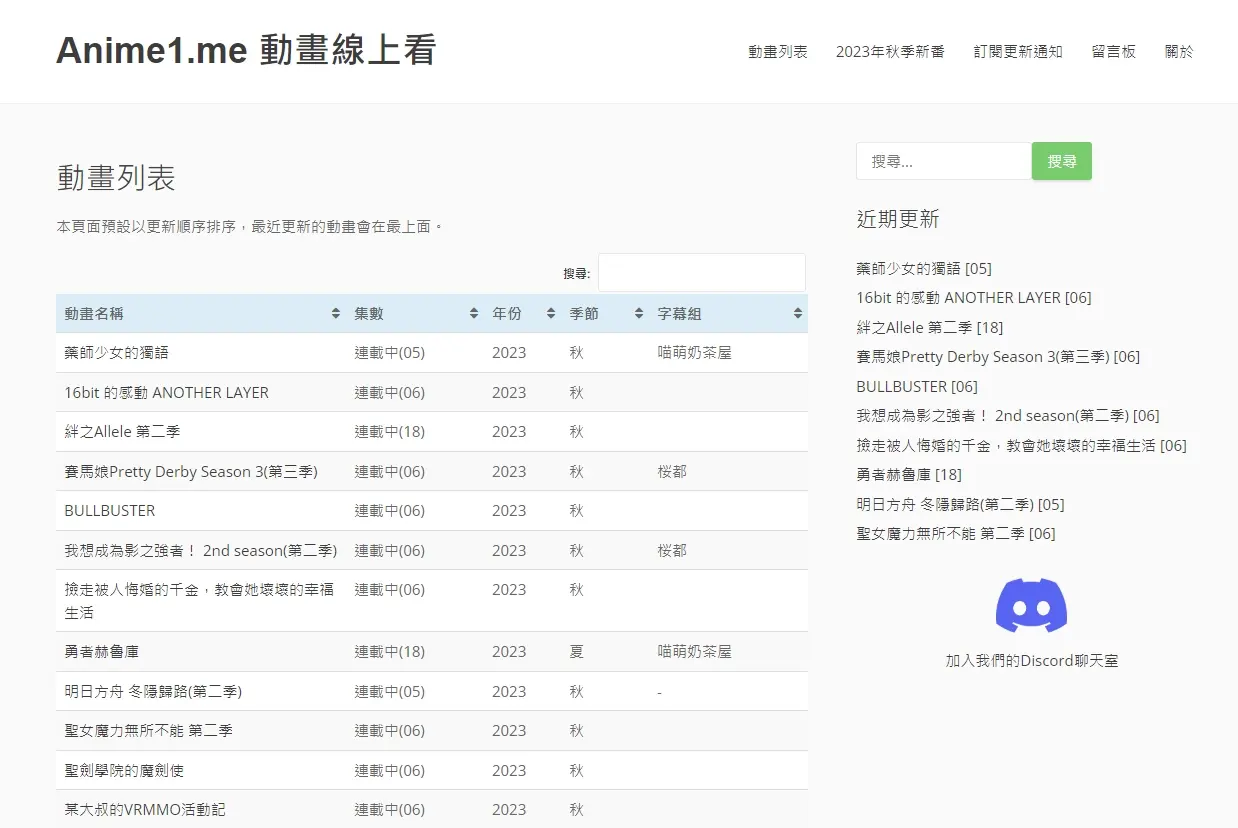Open Anime1.me 動畫線上看 site title
Image resolution: width=1238 pixels, height=828 pixels.
pyautogui.click(x=246, y=50)
